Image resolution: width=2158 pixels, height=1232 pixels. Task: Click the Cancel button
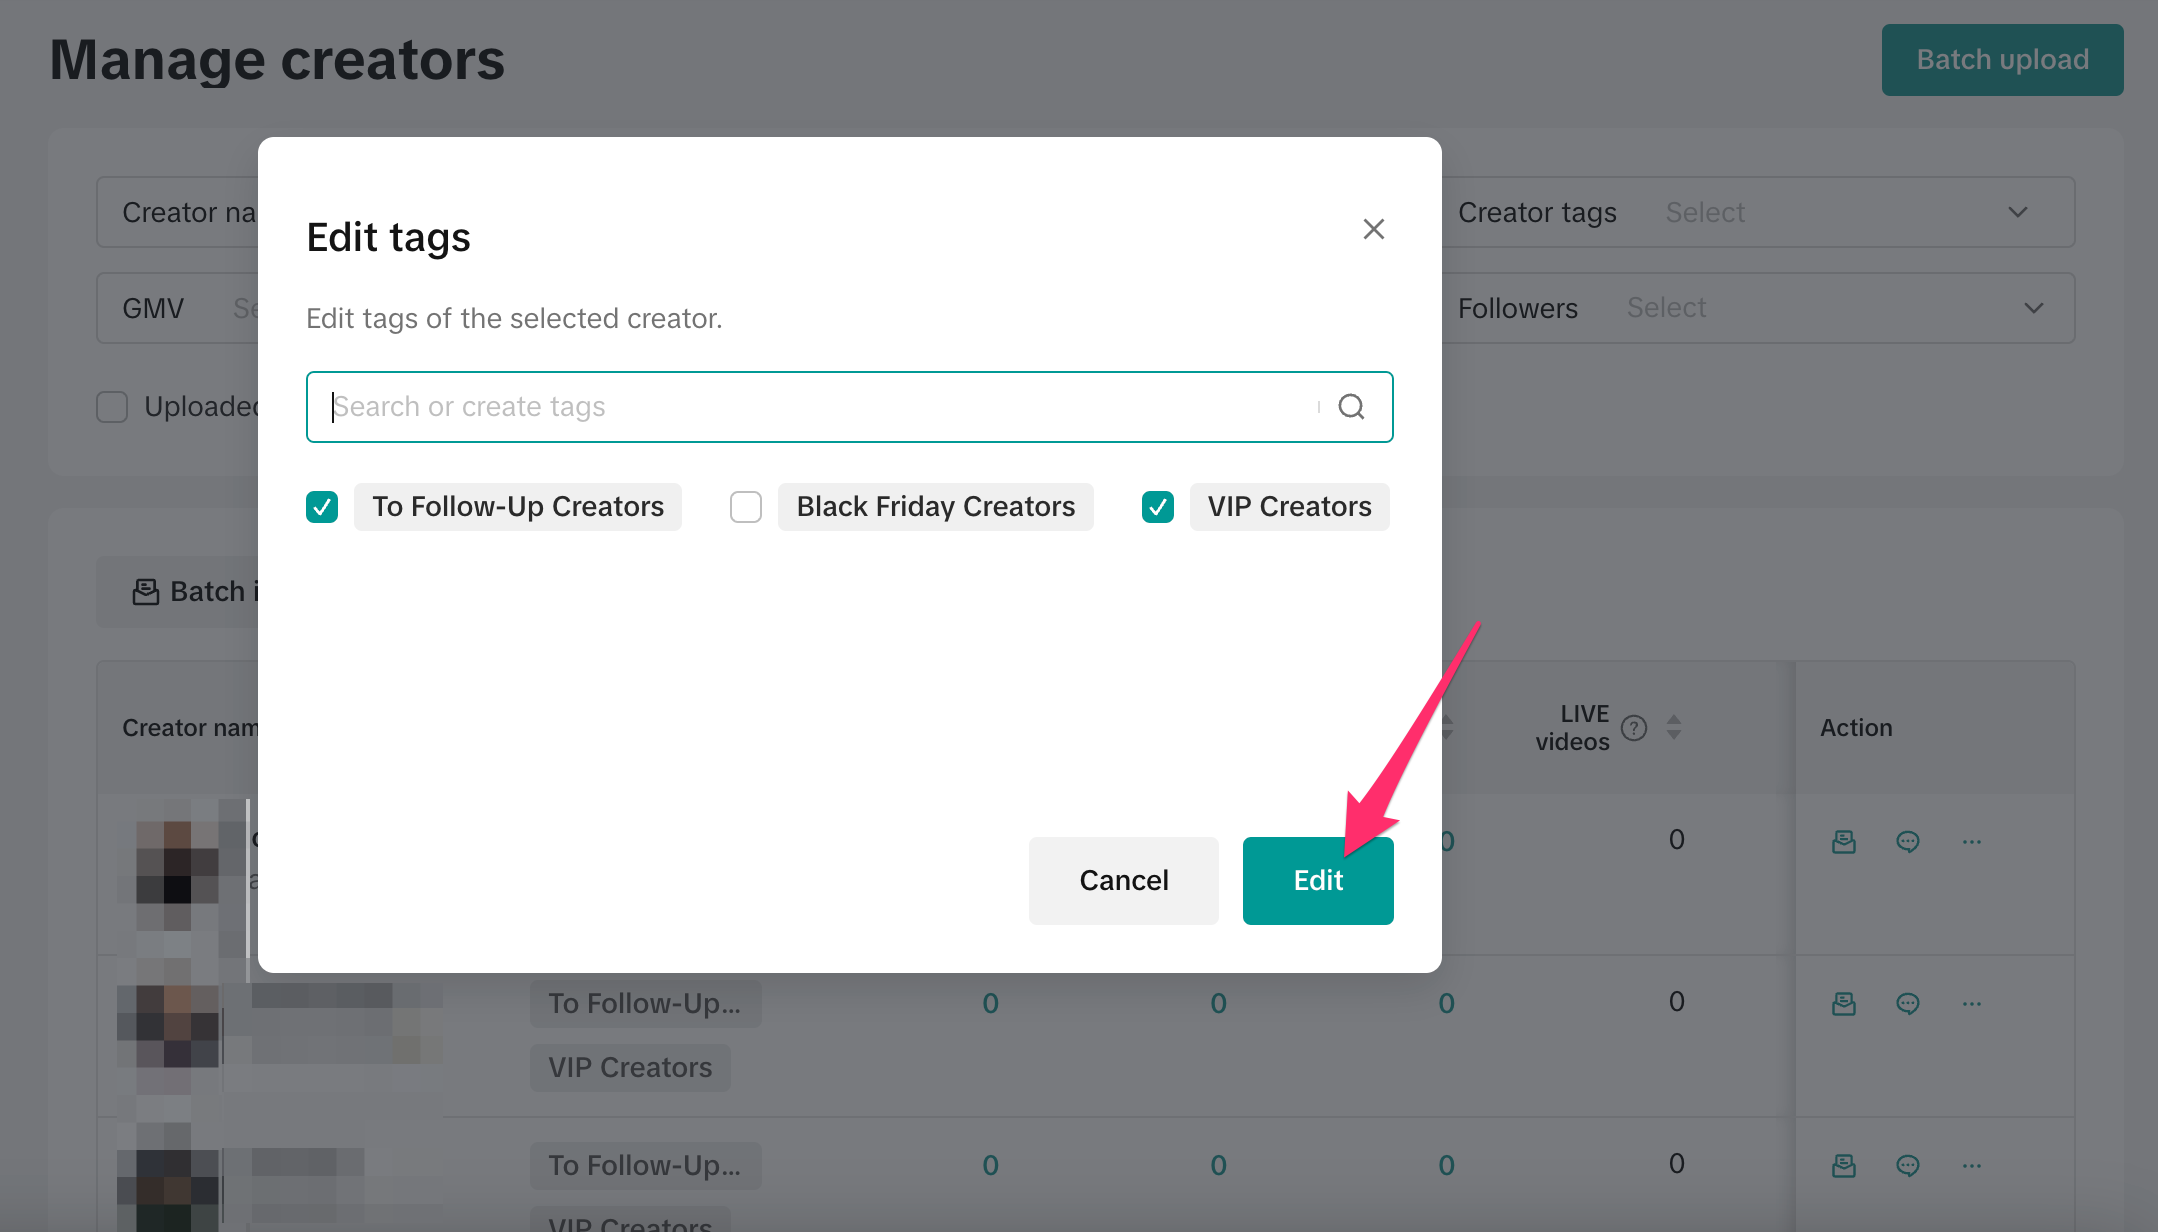pyautogui.click(x=1123, y=880)
